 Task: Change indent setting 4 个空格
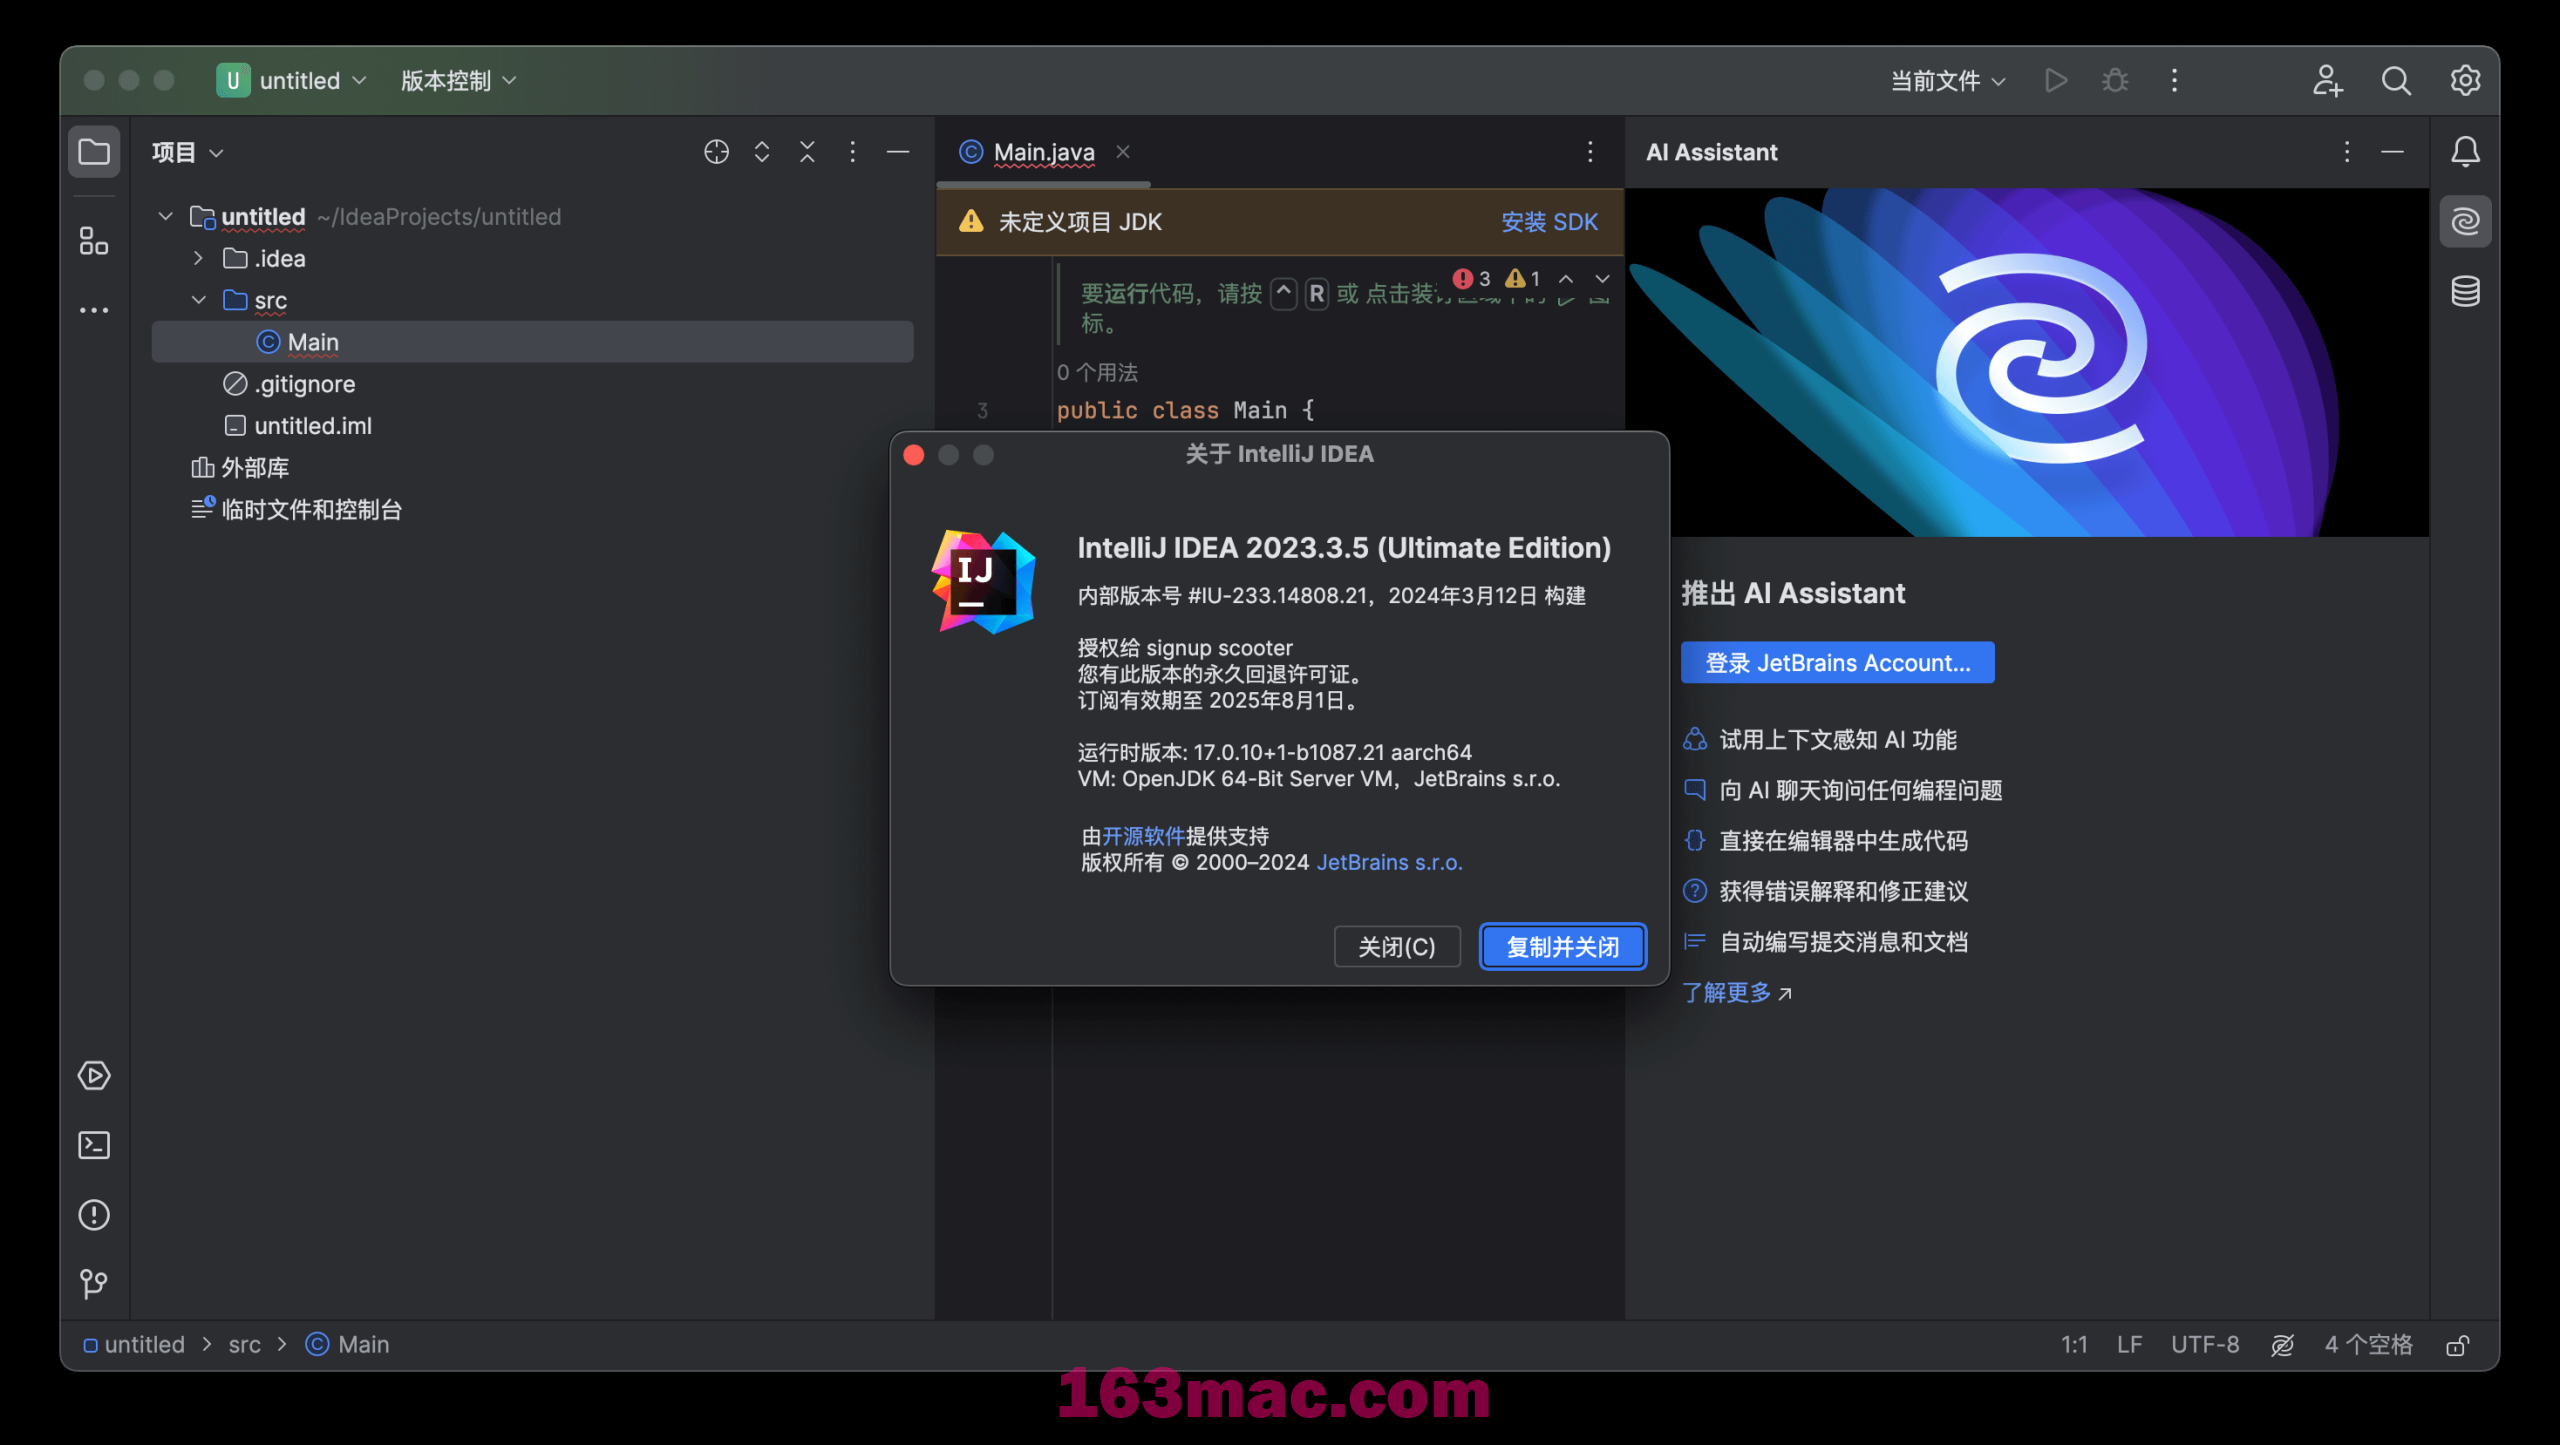click(2368, 1345)
